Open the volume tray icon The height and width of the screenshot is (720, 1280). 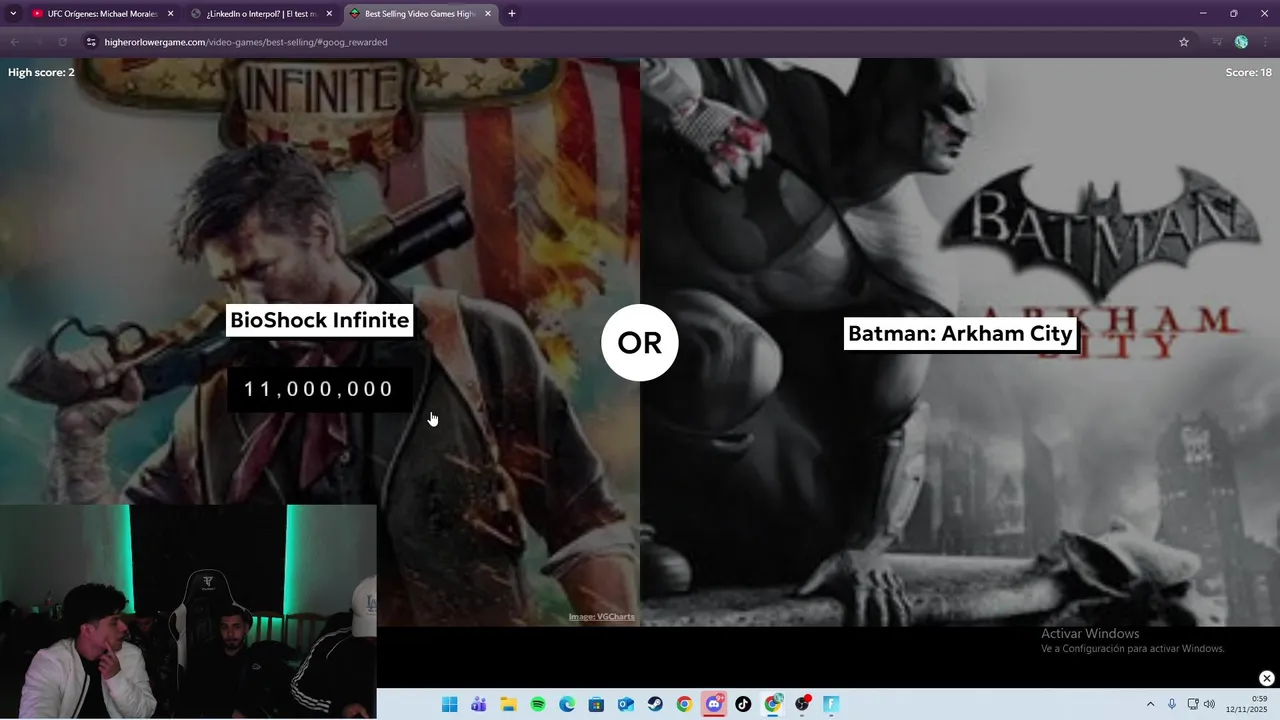point(1210,704)
